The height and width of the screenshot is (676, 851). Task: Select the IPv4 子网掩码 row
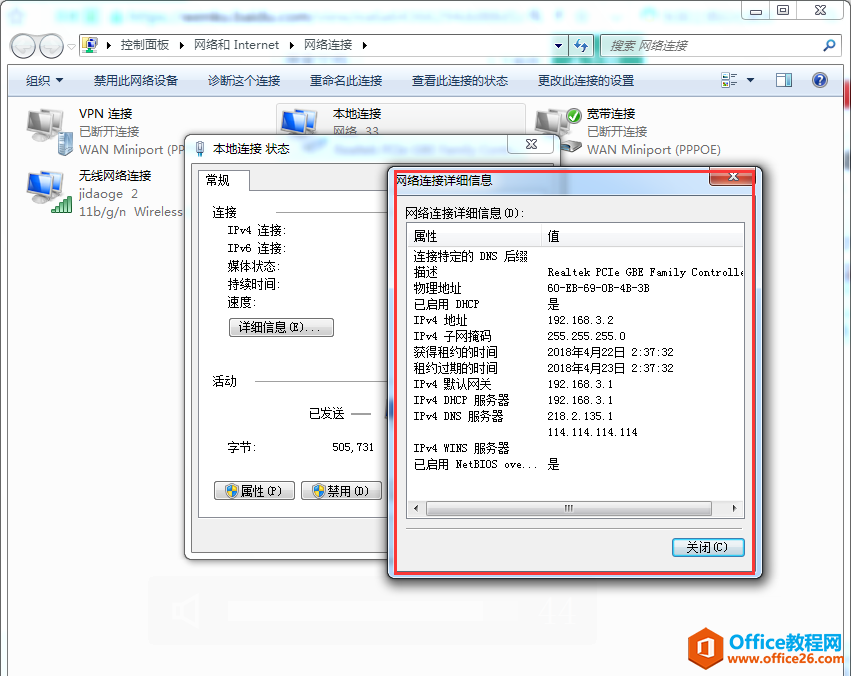(575, 336)
